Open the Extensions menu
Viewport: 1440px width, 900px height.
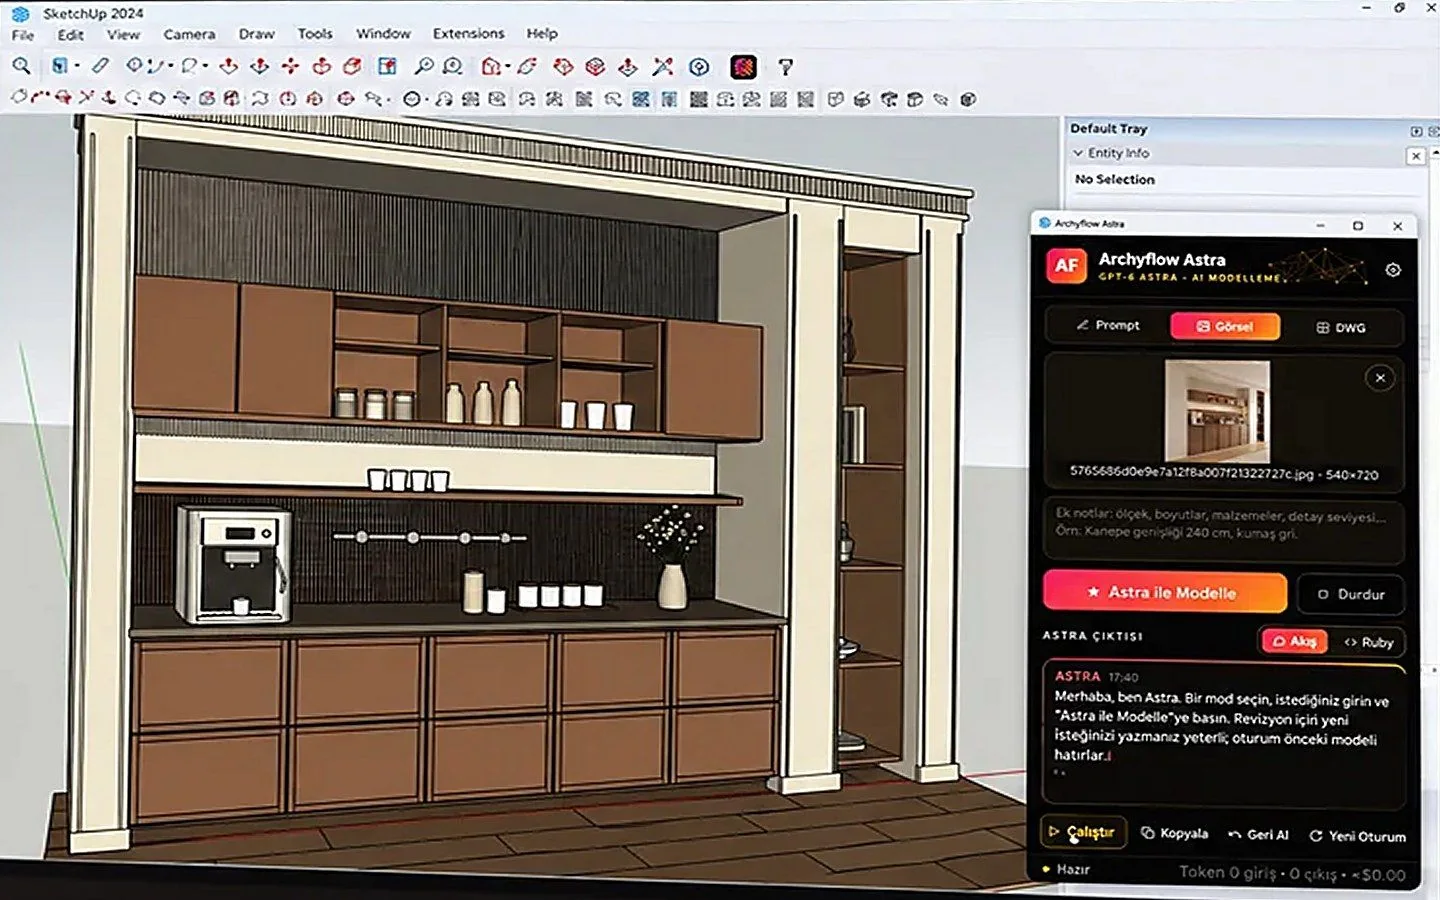click(x=468, y=34)
